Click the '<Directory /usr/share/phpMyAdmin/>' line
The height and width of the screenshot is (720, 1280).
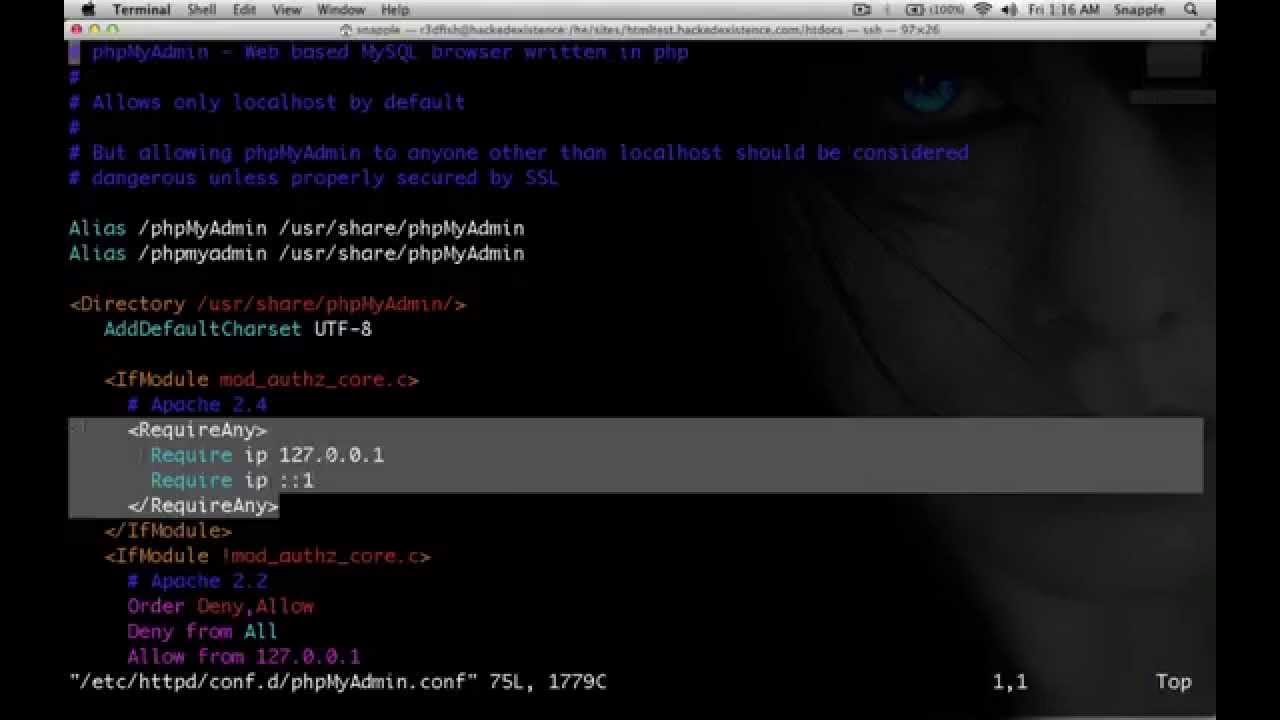pyautogui.click(x=267, y=304)
